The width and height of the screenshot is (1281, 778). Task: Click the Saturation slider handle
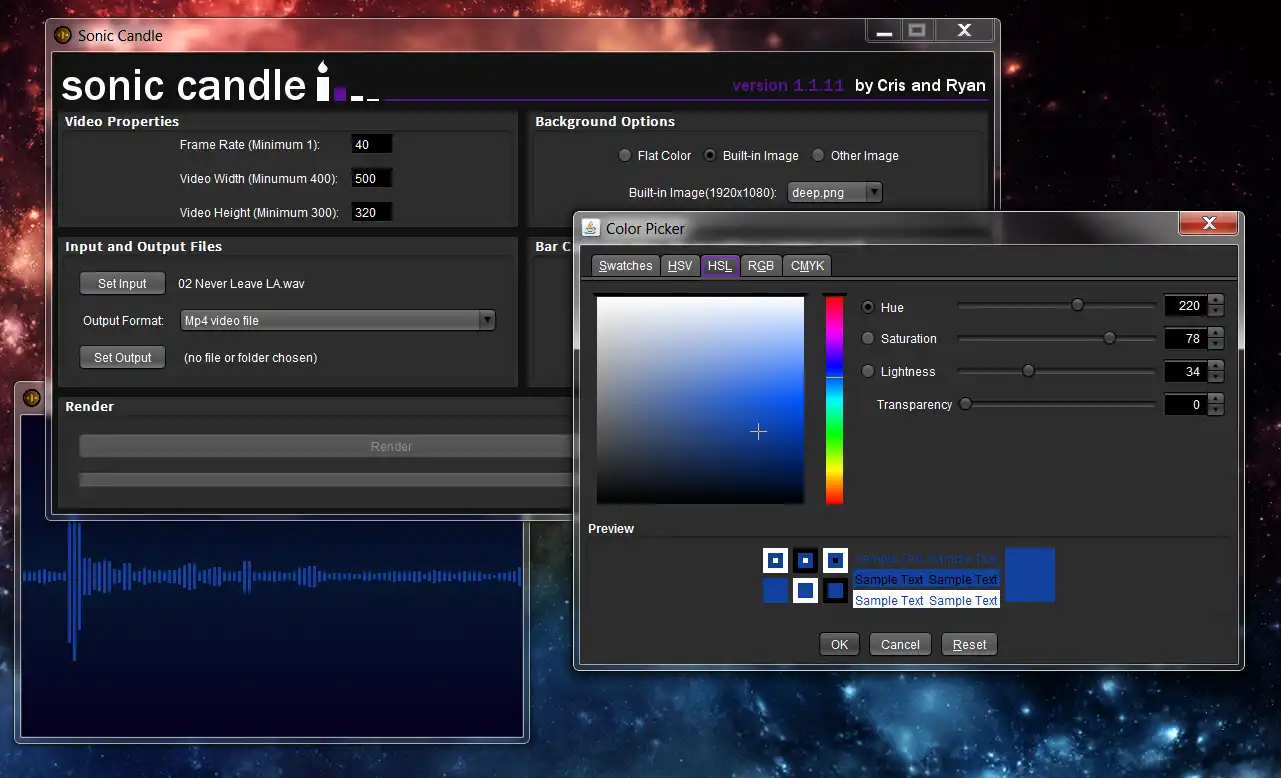click(1109, 338)
